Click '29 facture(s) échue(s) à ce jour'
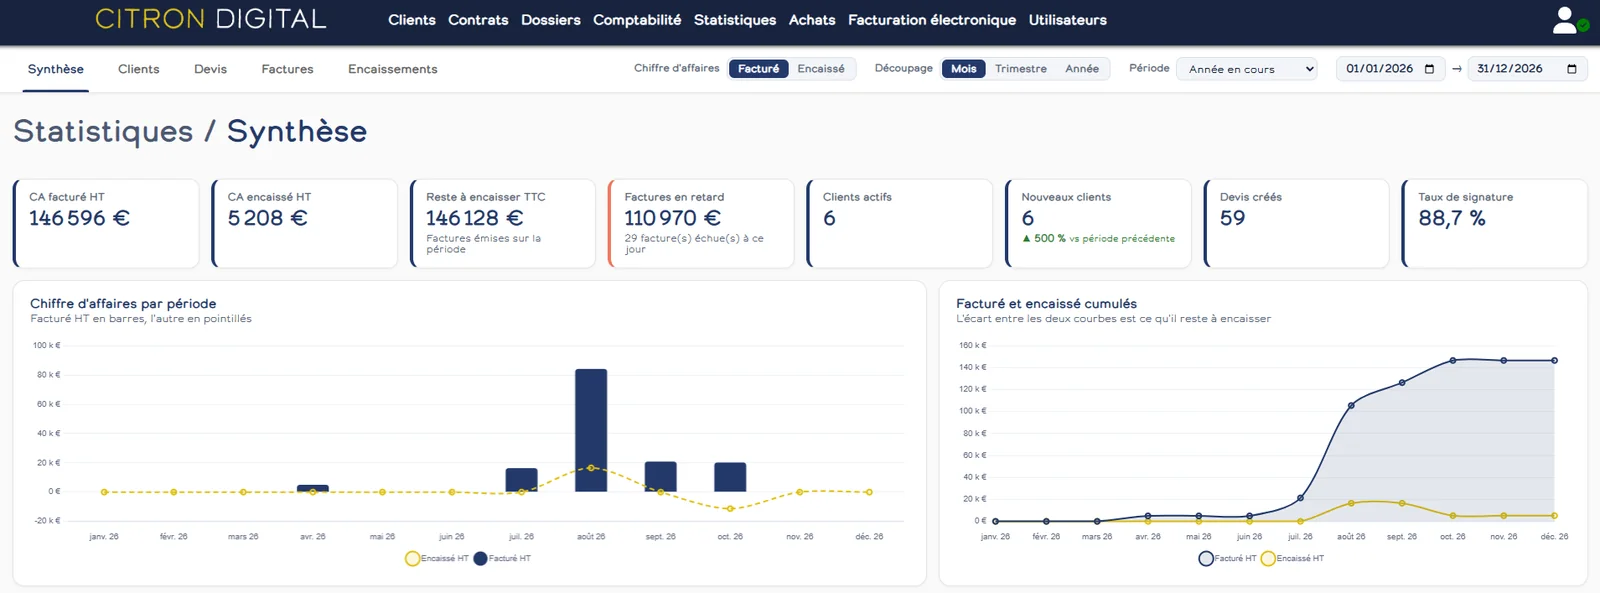The height and width of the screenshot is (593, 1600). [694, 244]
